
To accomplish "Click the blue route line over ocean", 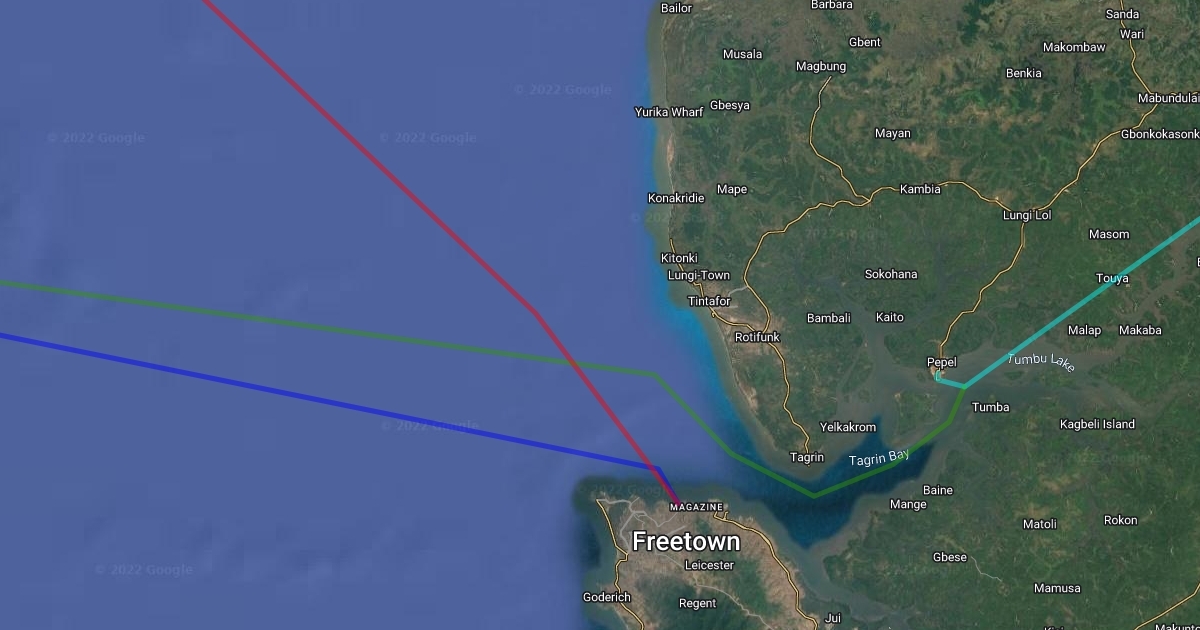I will (x=330, y=400).
